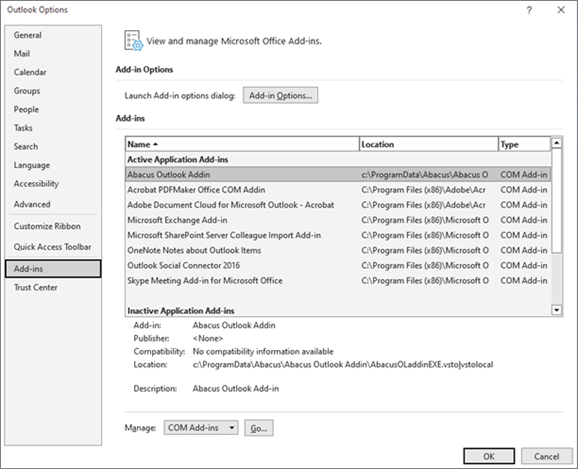This screenshot has width=578, height=469.
Task: Sort by the Name column header
Action: [x=242, y=145]
